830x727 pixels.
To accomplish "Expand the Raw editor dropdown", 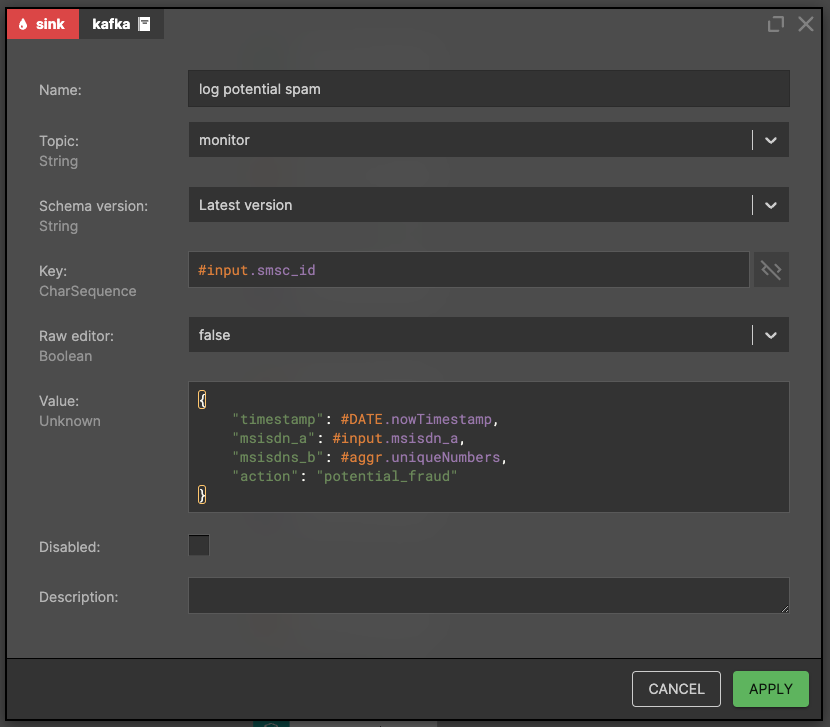I will 771,335.
